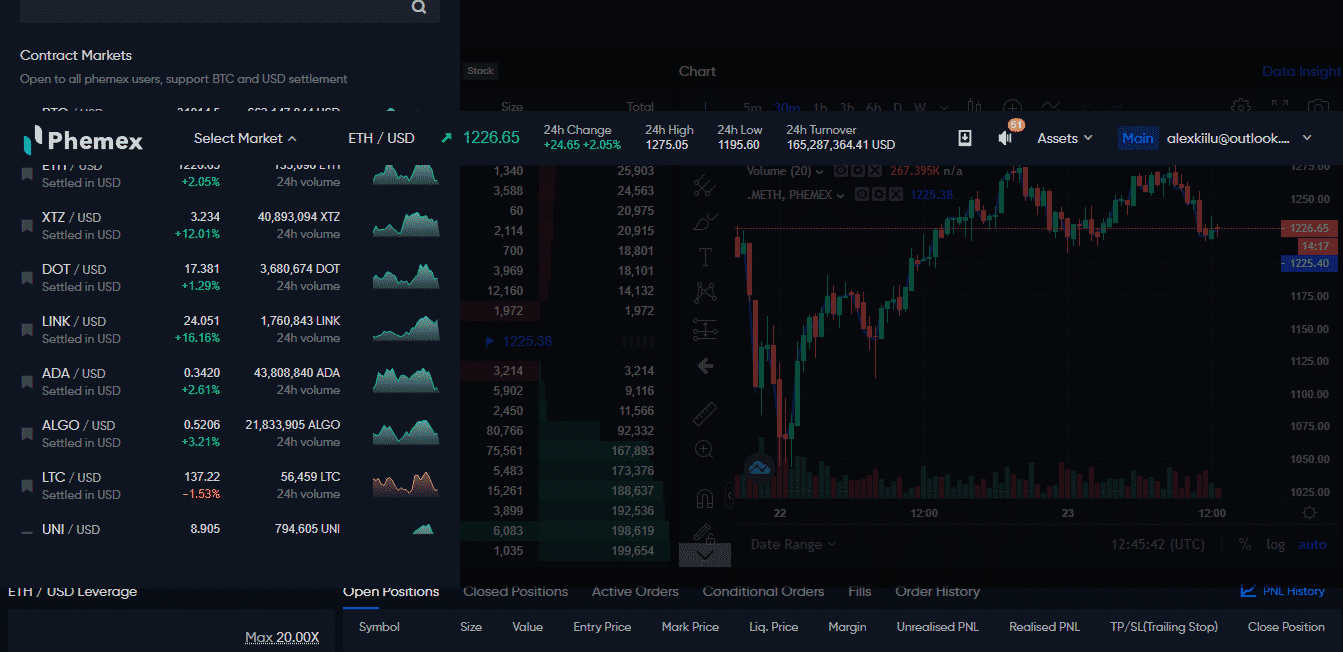Bookmark the ALGO / USD market

pyautogui.click(x=27, y=434)
